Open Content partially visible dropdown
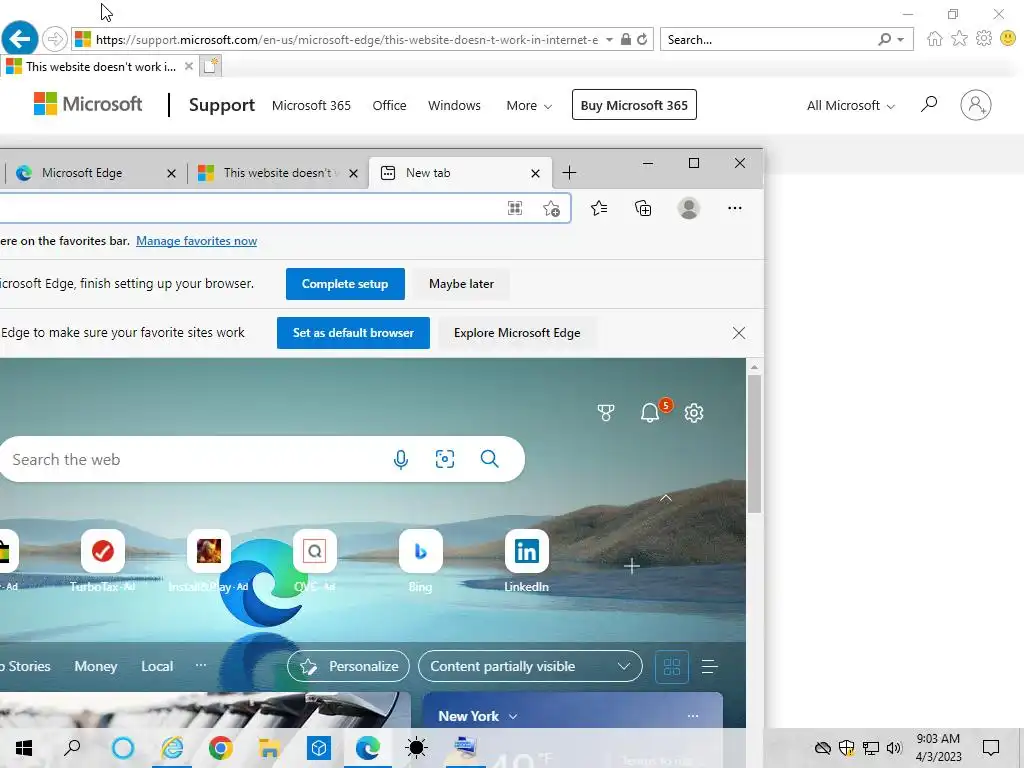This screenshot has height=768, width=1024. click(530, 666)
